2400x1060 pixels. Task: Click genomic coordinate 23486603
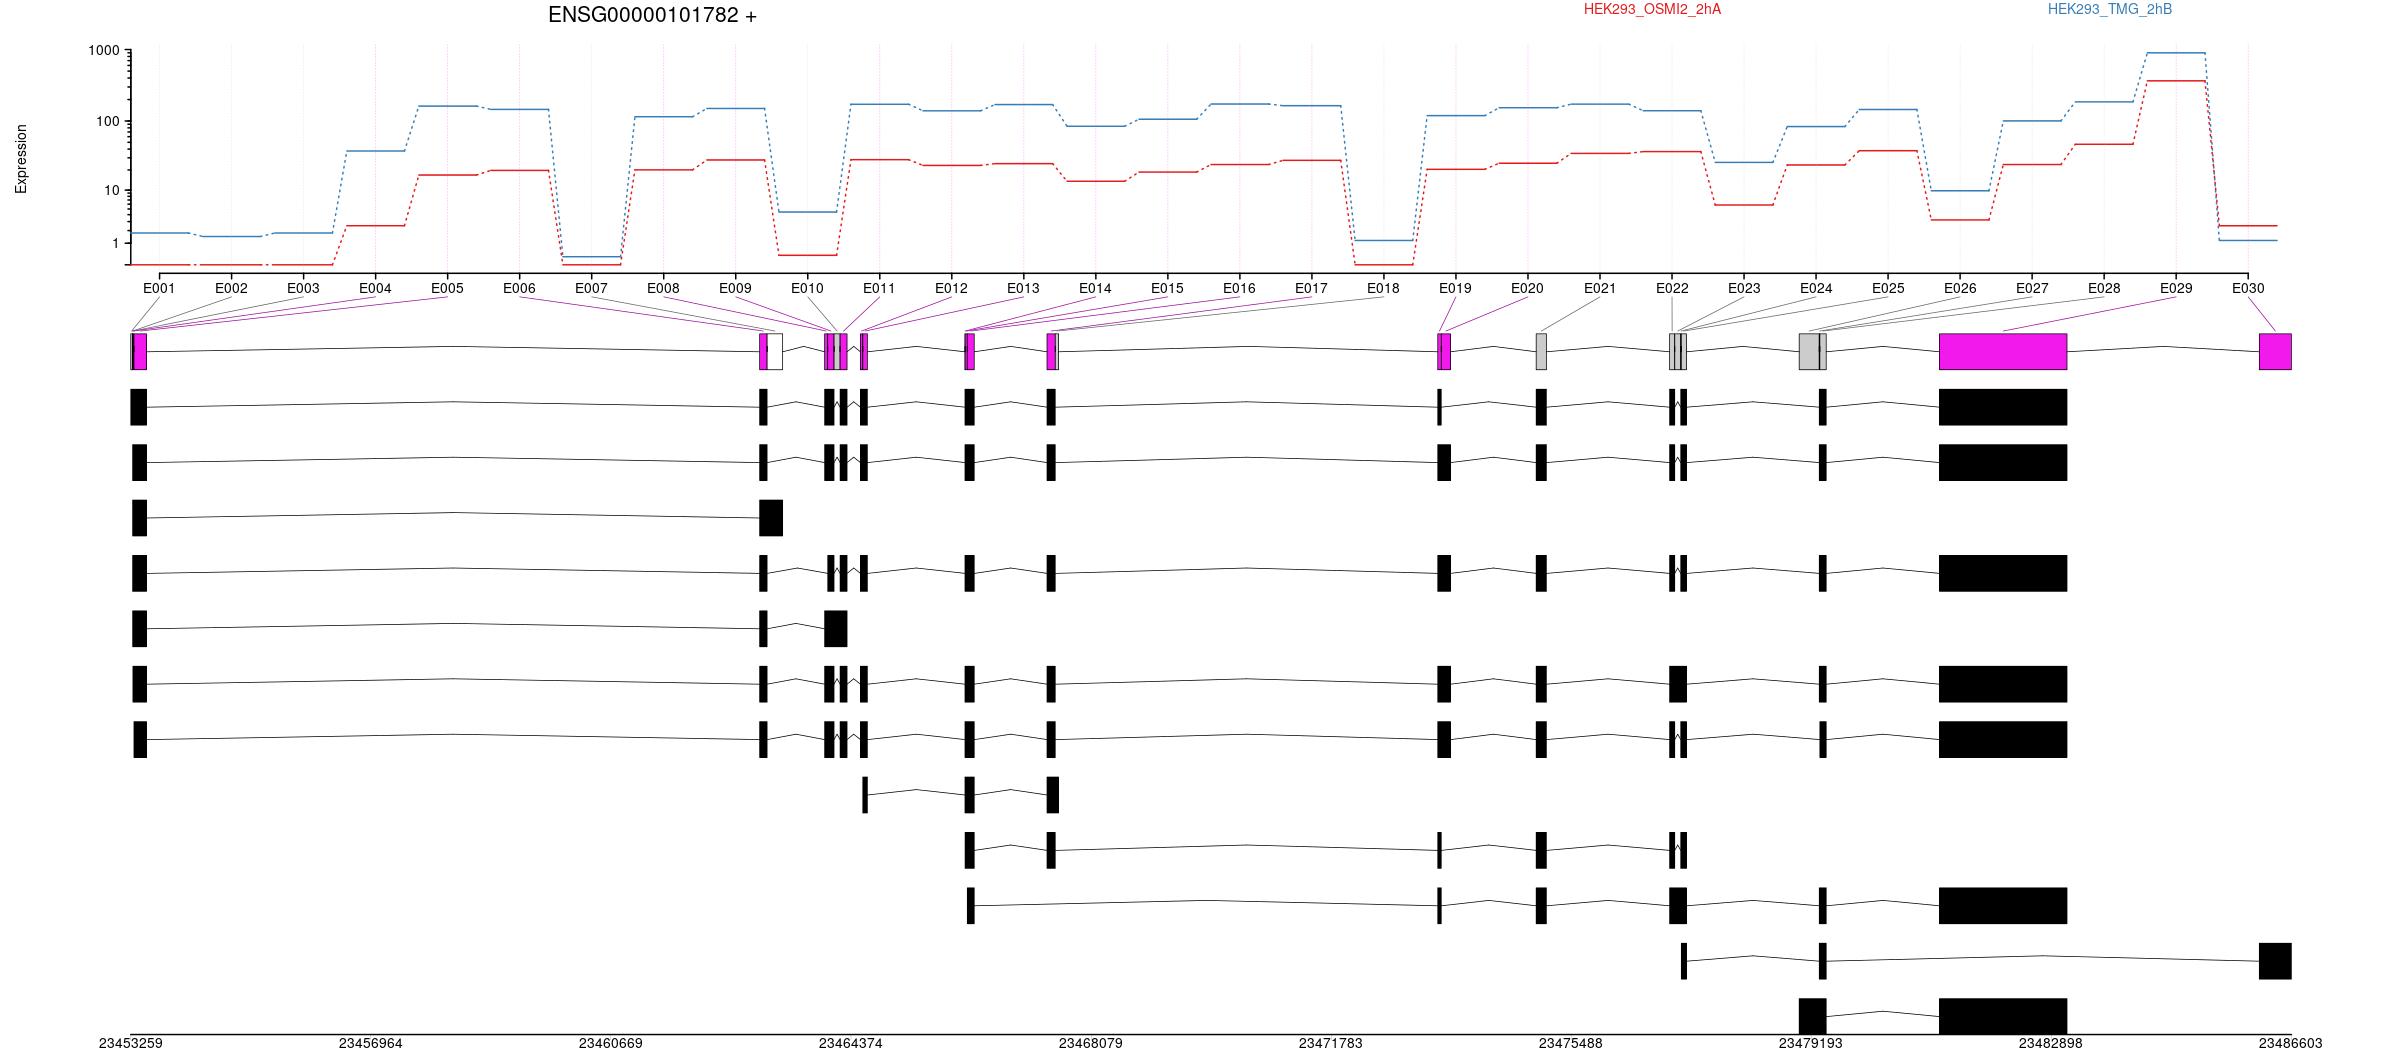(2290, 1043)
